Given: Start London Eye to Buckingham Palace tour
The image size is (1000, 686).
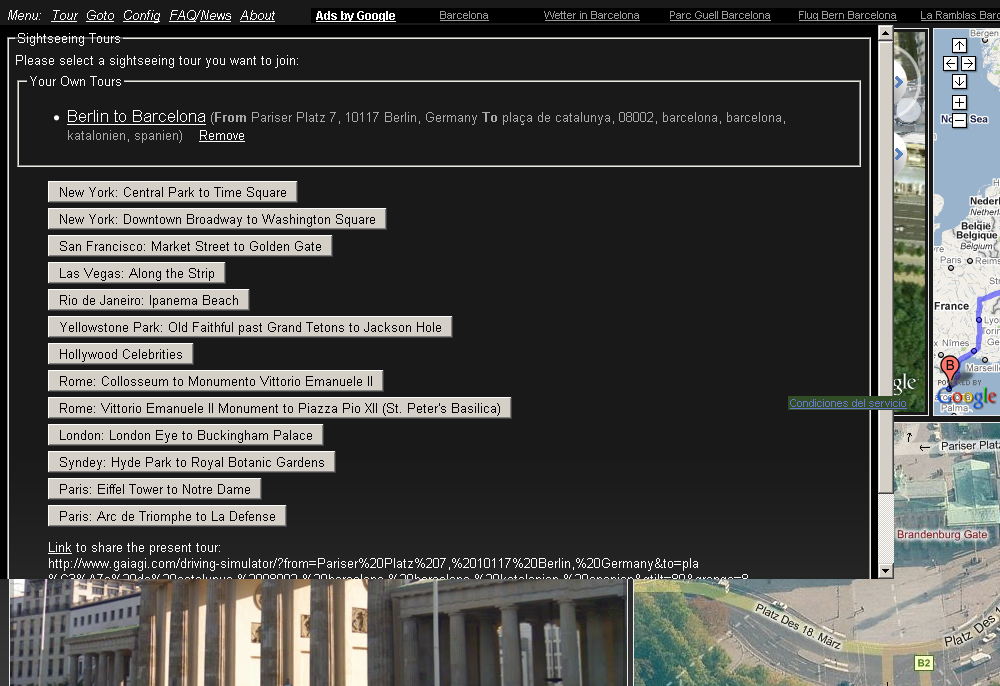Looking at the screenshot, I should pos(186,435).
